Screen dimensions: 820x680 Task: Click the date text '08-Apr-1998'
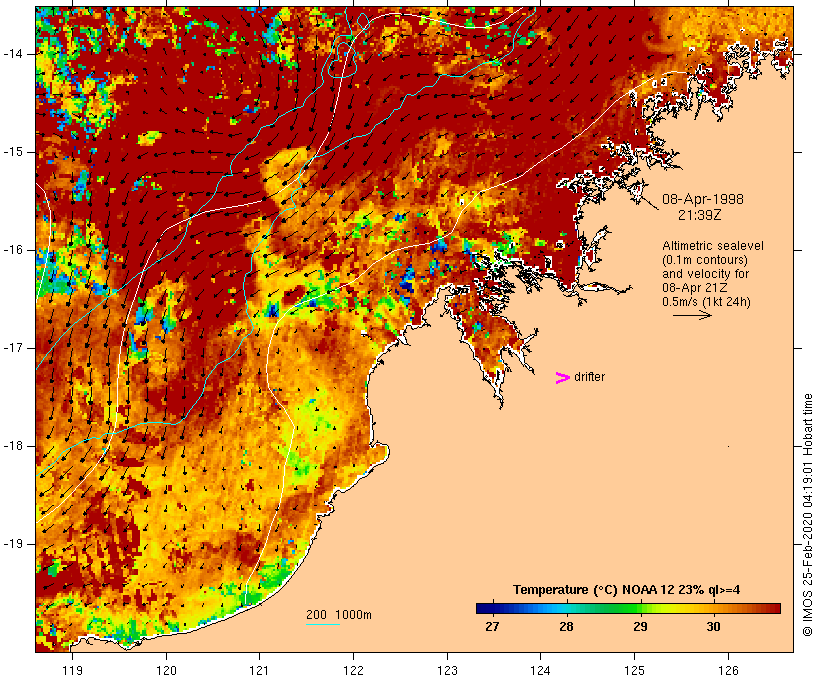coord(703,199)
